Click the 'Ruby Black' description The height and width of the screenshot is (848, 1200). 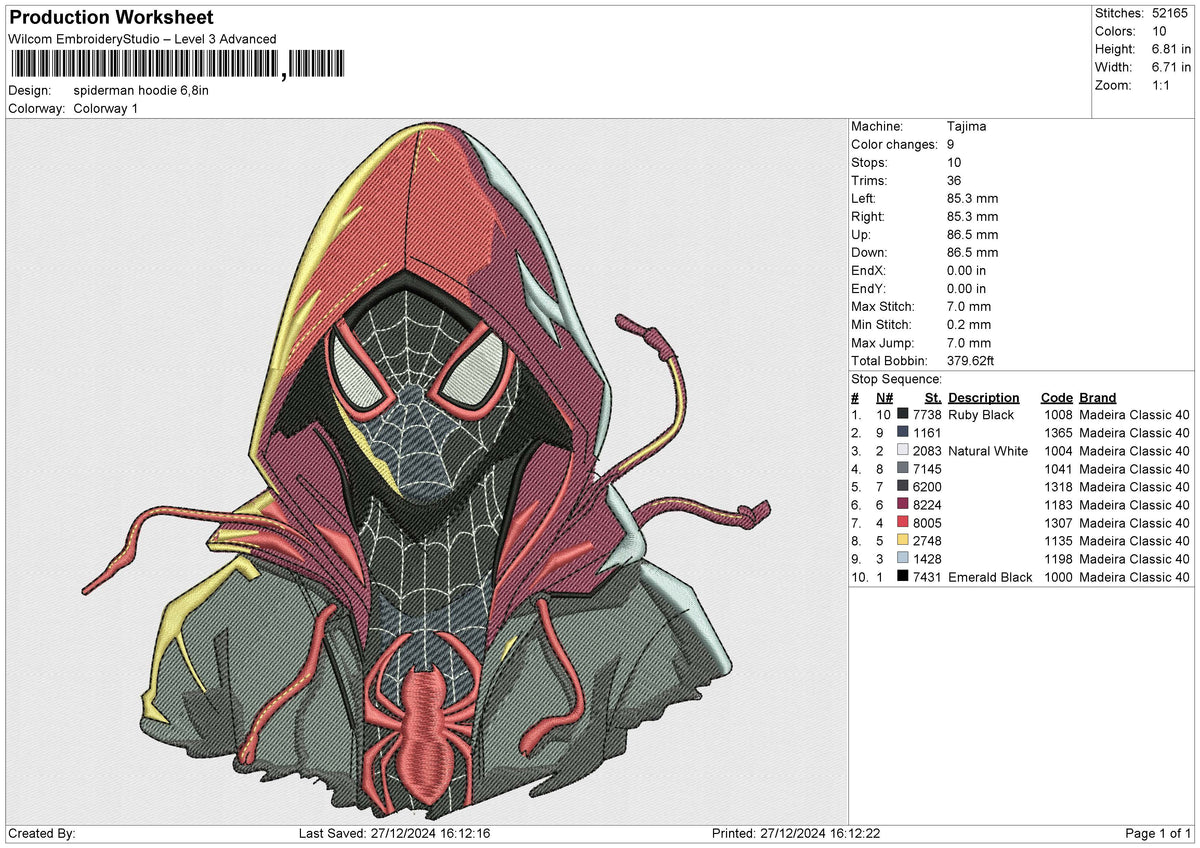981,415
